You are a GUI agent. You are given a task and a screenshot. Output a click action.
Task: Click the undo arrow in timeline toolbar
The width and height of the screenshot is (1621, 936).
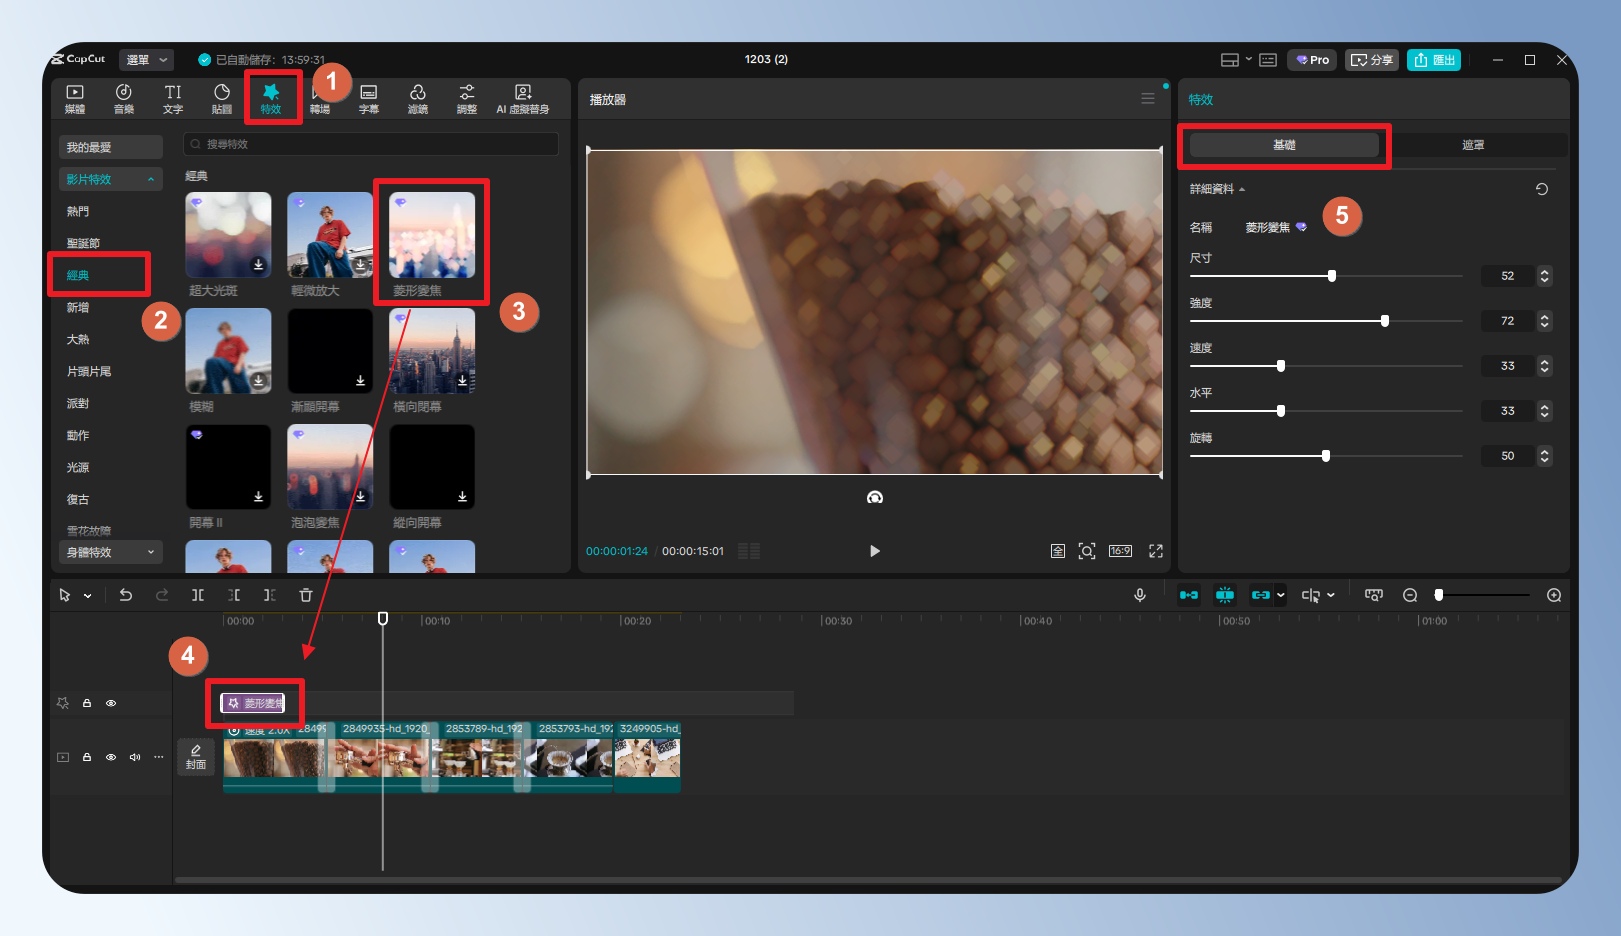(x=126, y=595)
